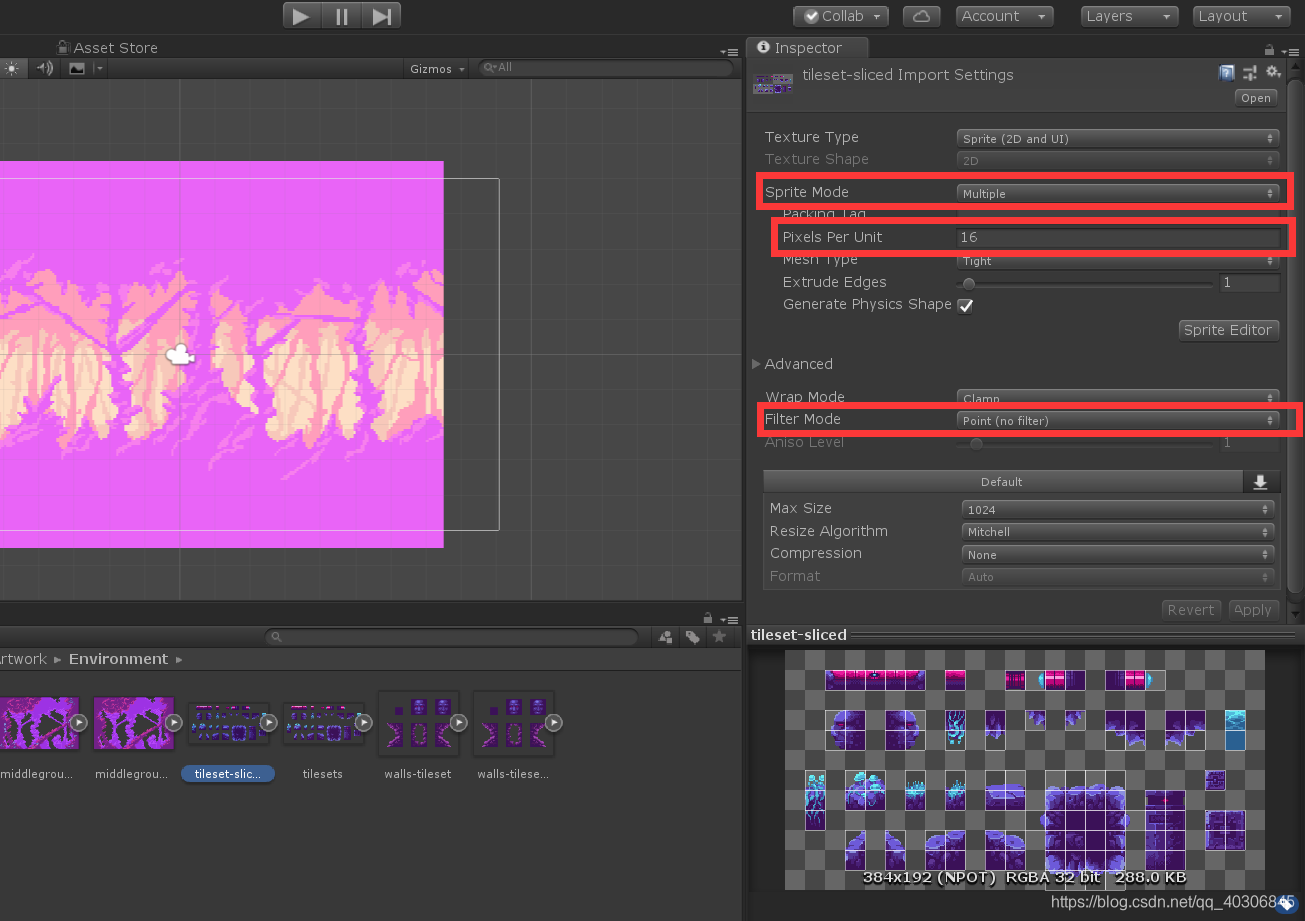Click the Pixels Per Unit field
The image size is (1305, 921).
tap(1118, 237)
